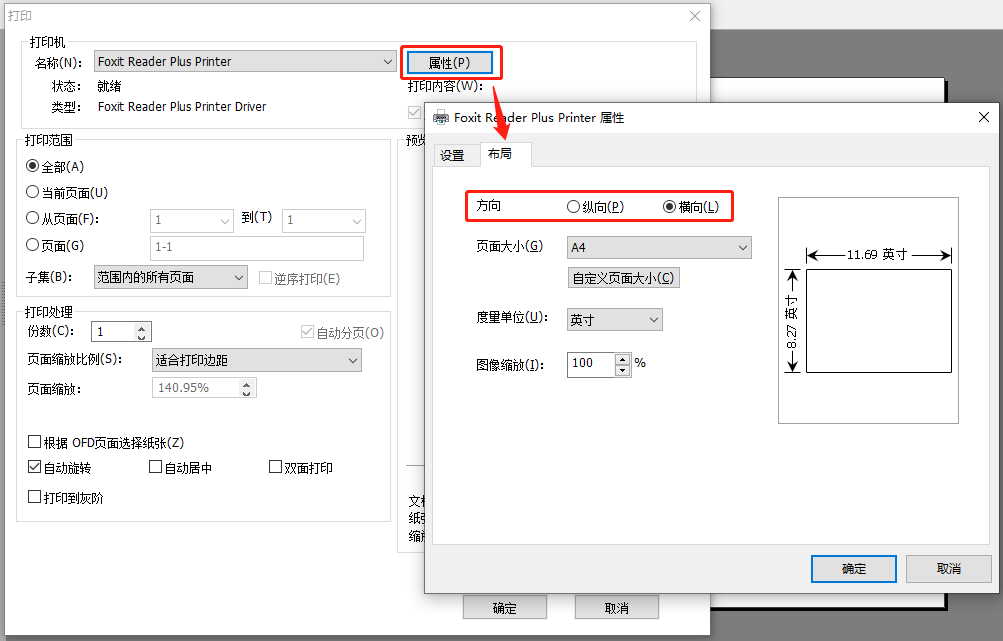The height and width of the screenshot is (641, 1003).
Task: Enable the 双面打印 duplex checkbox
Action: (x=276, y=467)
